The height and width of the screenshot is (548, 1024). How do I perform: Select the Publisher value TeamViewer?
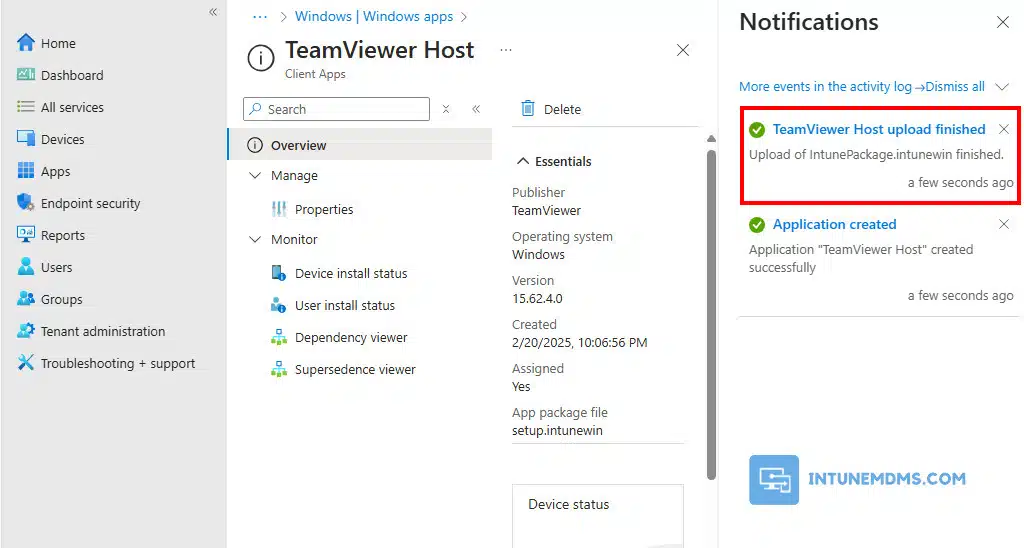(546, 210)
